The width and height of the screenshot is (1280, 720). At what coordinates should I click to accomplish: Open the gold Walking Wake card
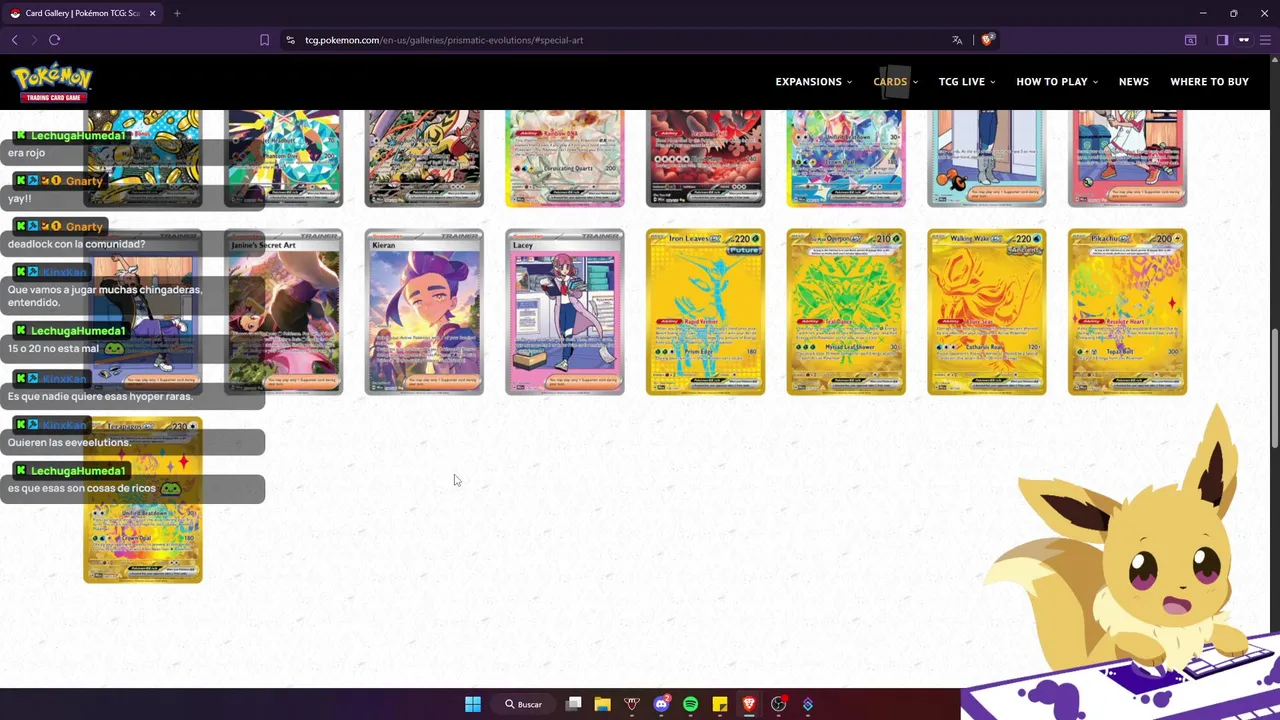[987, 312]
